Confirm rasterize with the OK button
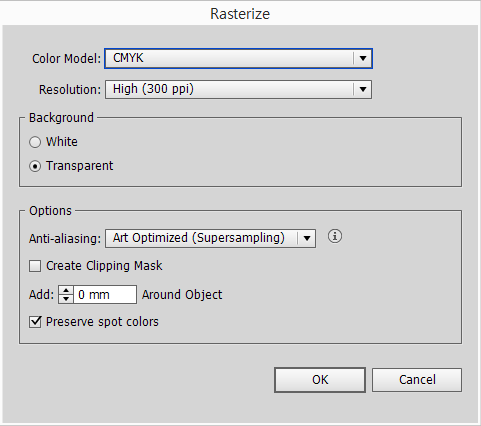 (x=320, y=380)
